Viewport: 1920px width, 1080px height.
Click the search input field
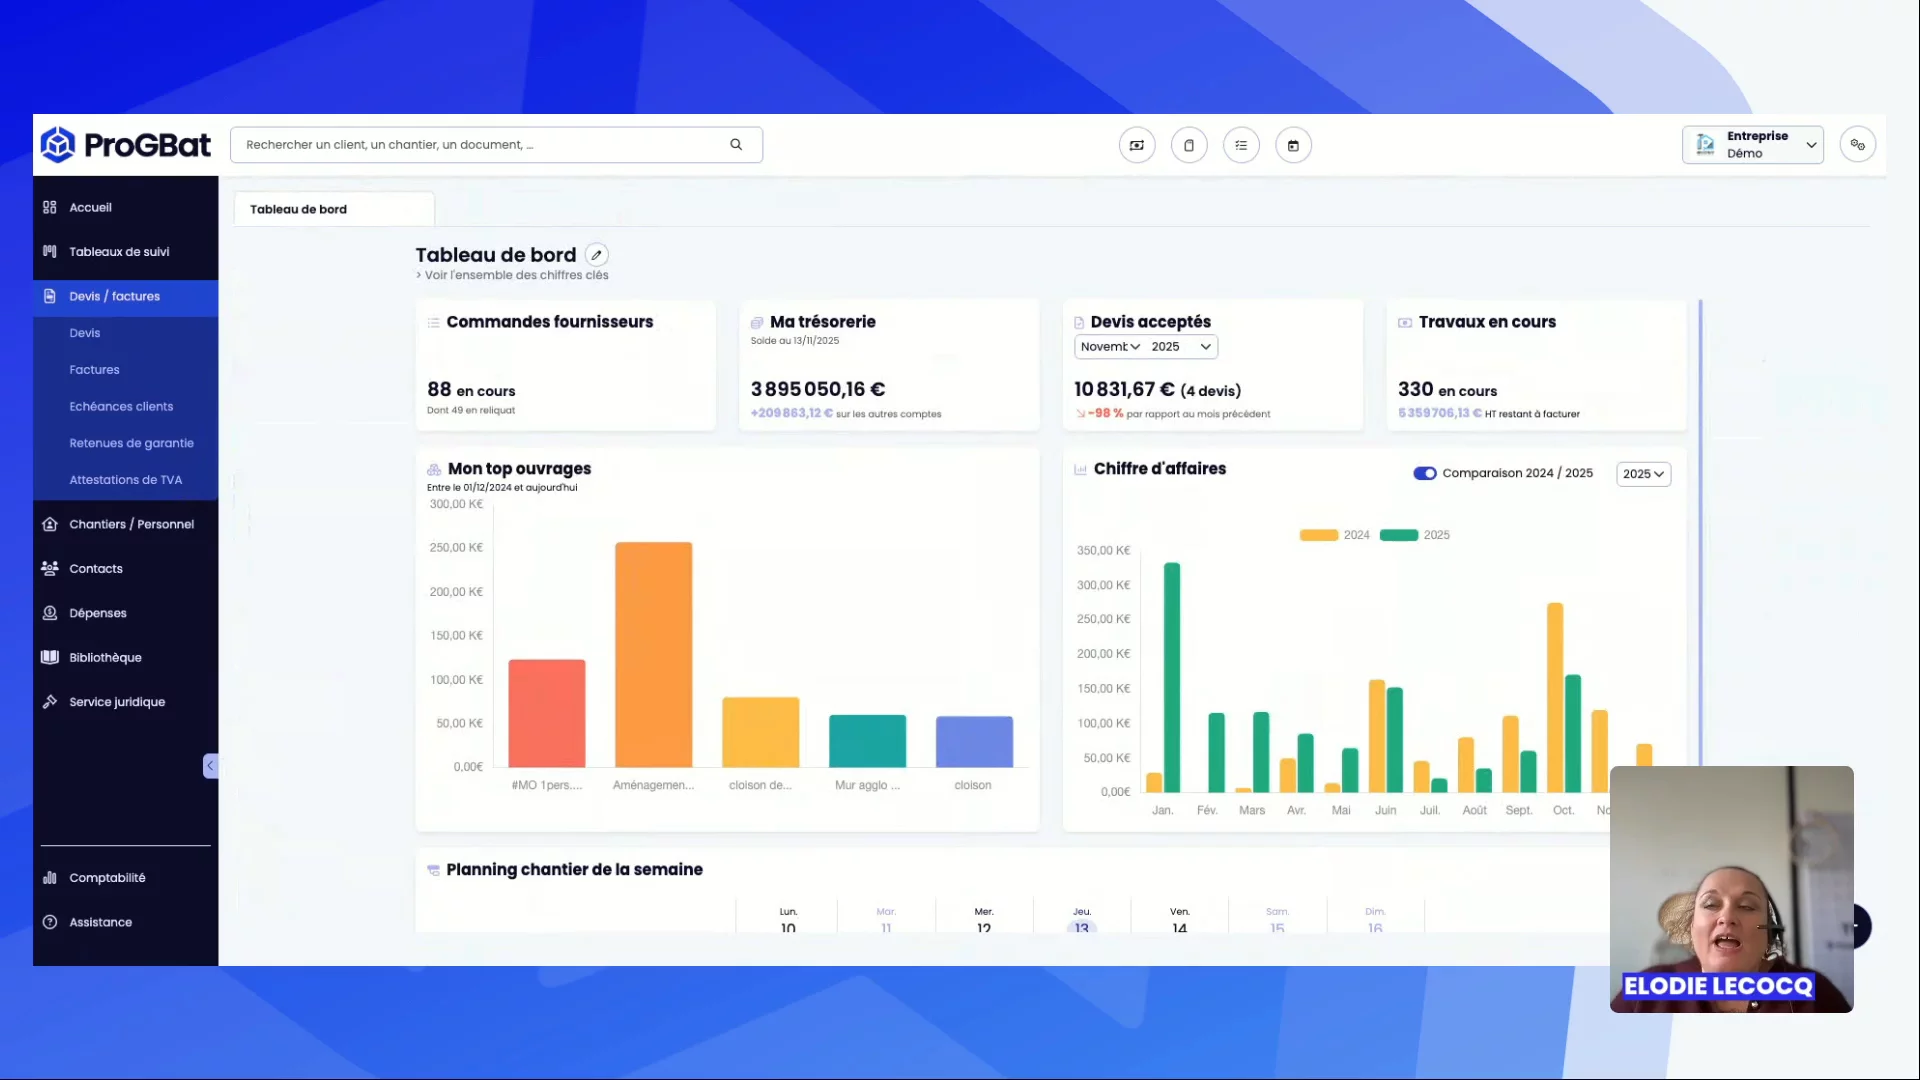point(480,145)
